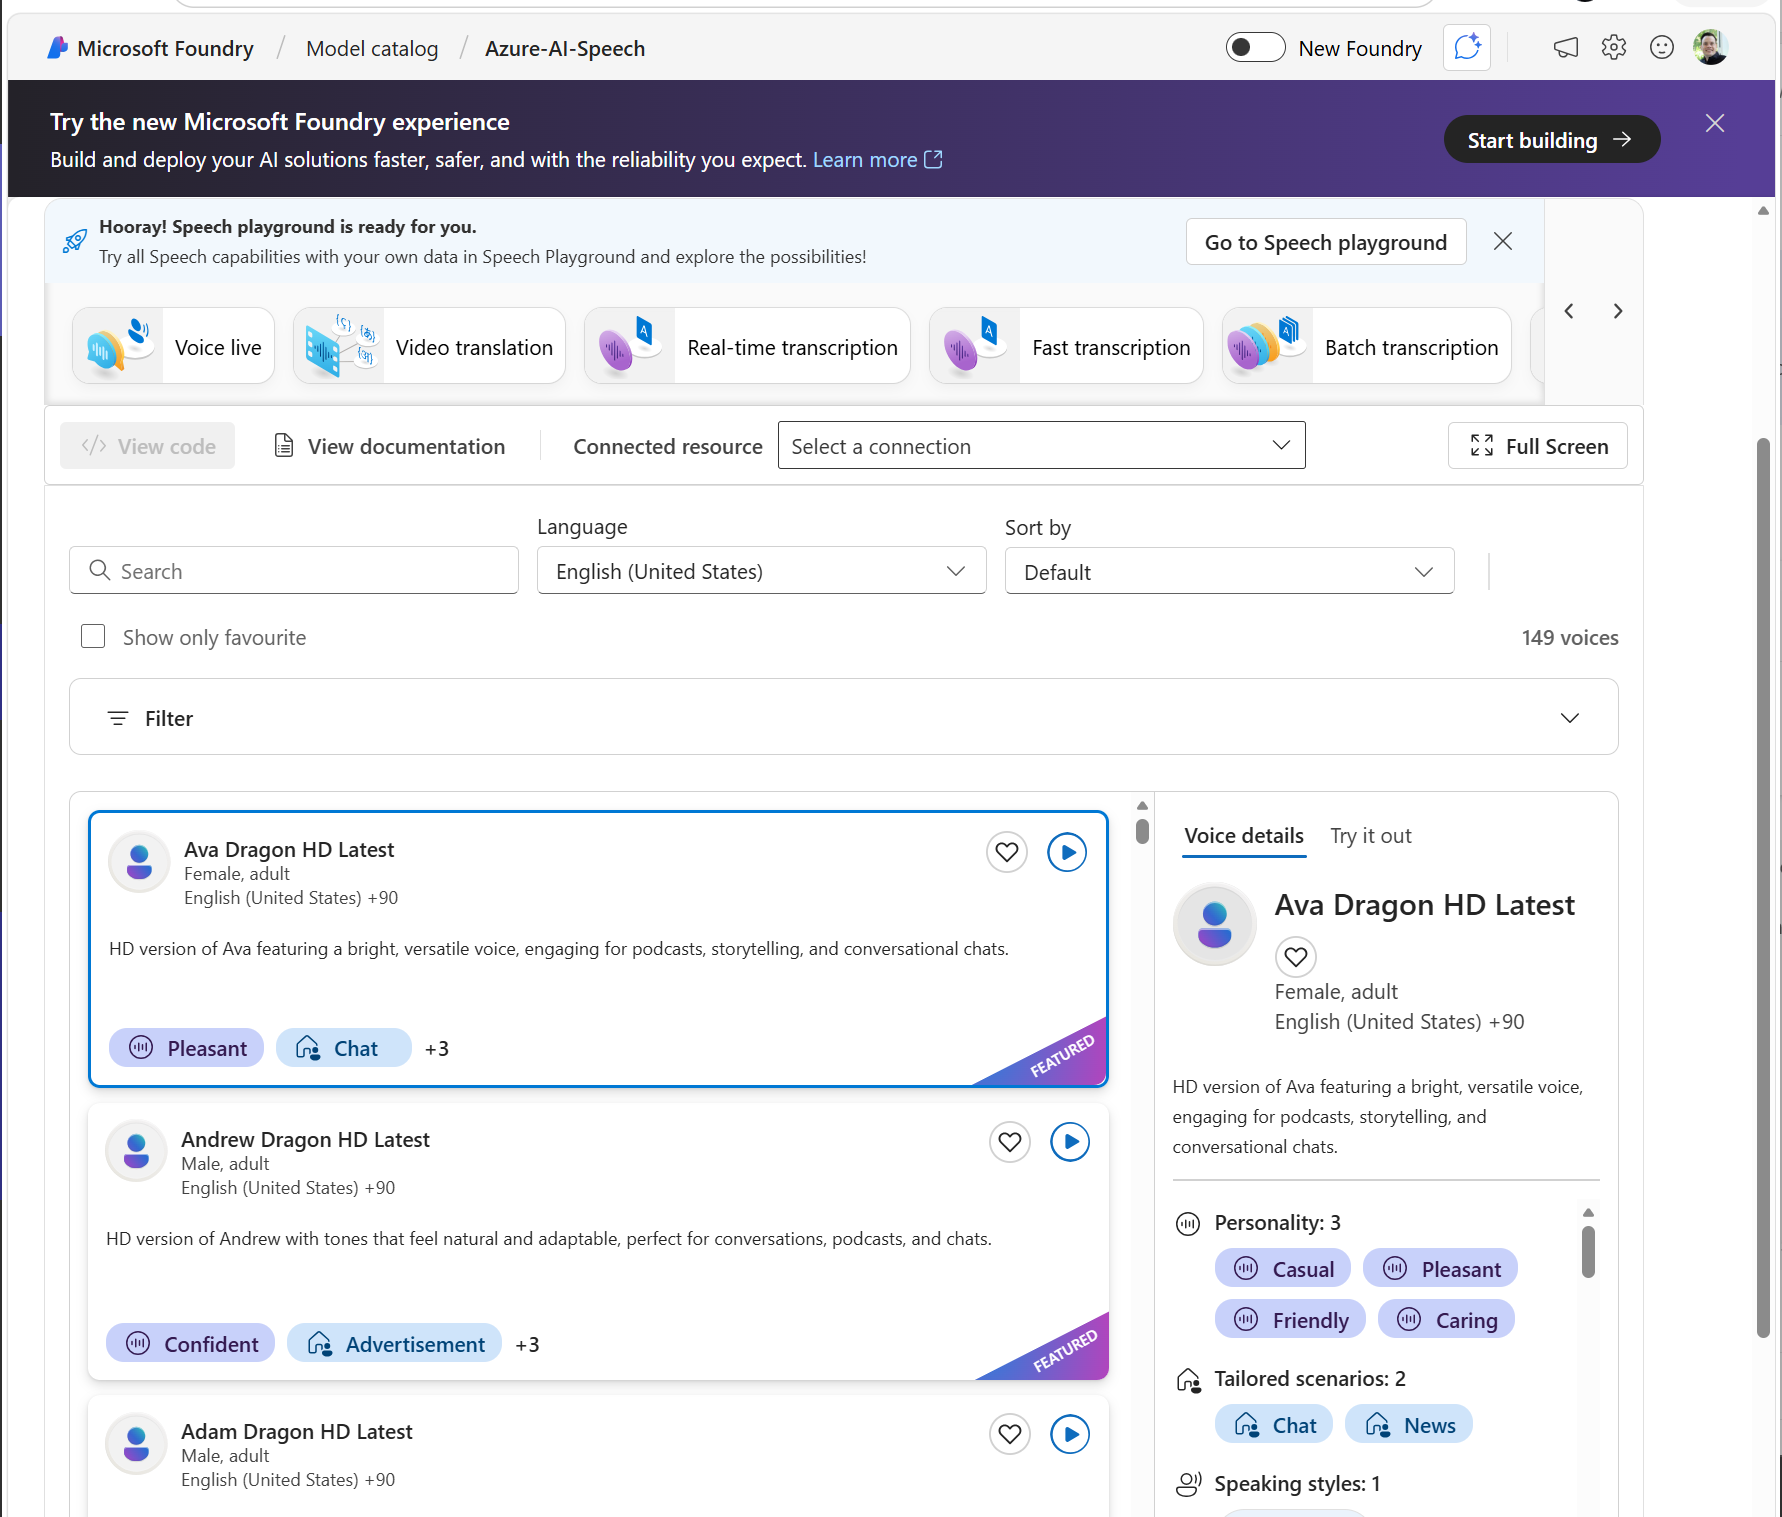The image size is (1782, 1517).
Task: Play the Ava Dragon HD Latest sample
Action: tap(1067, 852)
